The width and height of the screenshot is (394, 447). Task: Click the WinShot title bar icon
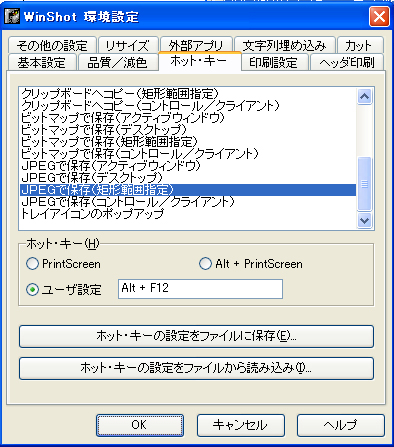click(x=12, y=16)
